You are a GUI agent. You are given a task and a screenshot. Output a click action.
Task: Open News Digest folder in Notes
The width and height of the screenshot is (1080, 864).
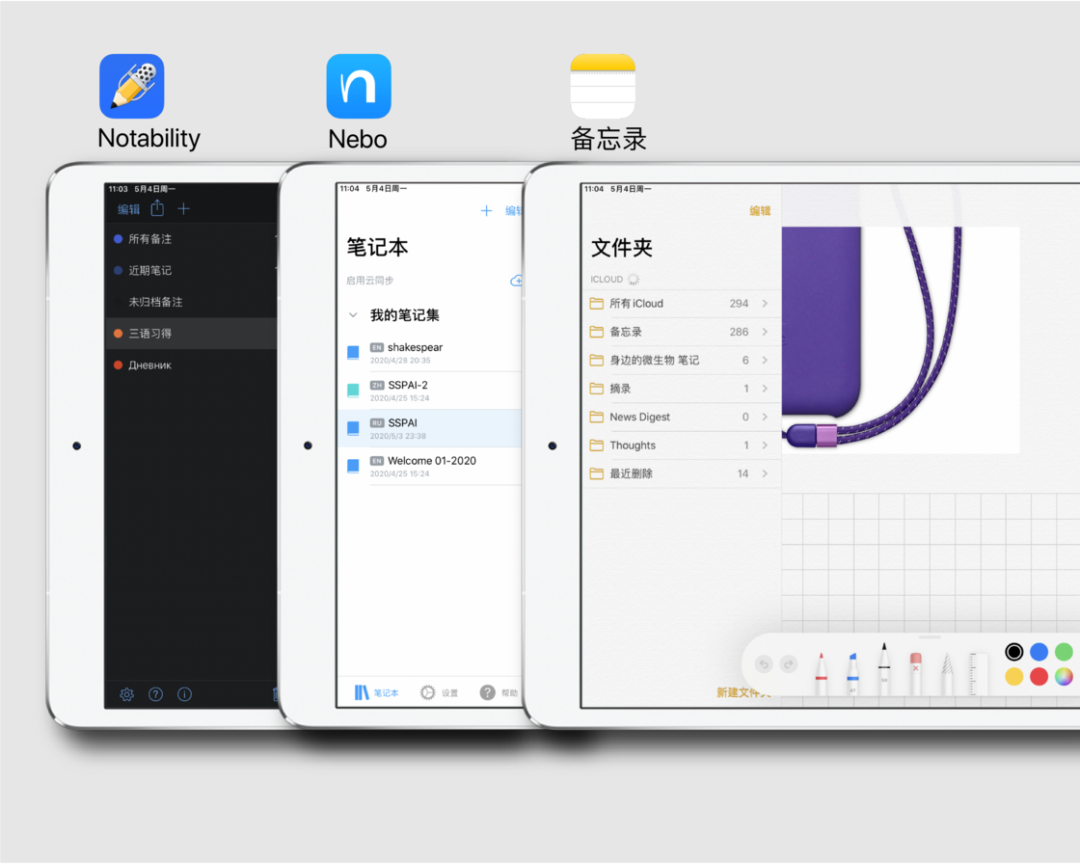click(x=682, y=417)
